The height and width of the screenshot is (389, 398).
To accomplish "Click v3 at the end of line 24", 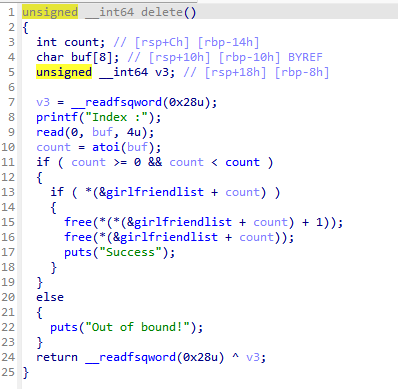I will coord(253,357).
